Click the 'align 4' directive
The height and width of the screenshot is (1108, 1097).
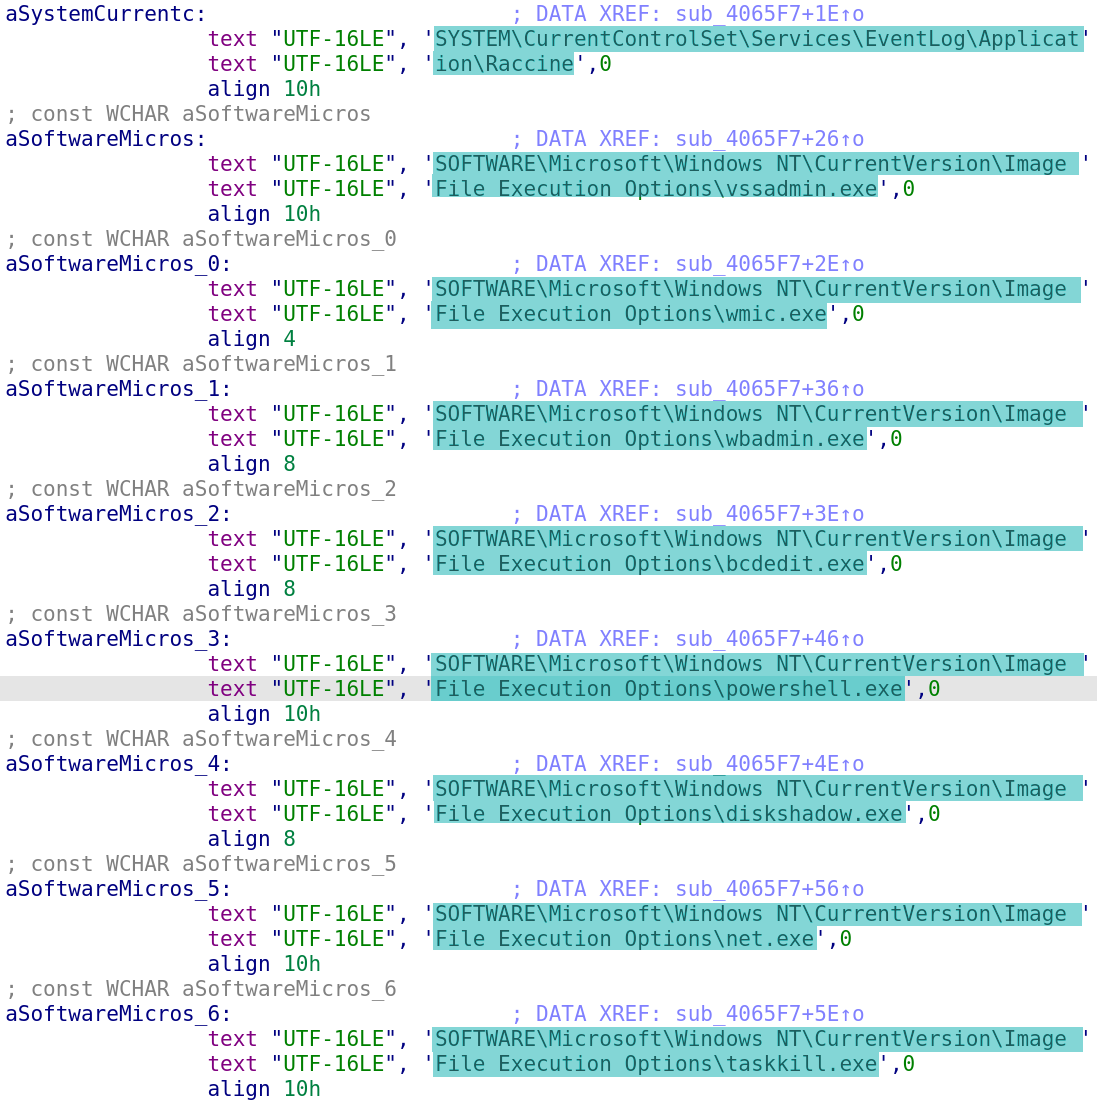pyautogui.click(x=251, y=339)
